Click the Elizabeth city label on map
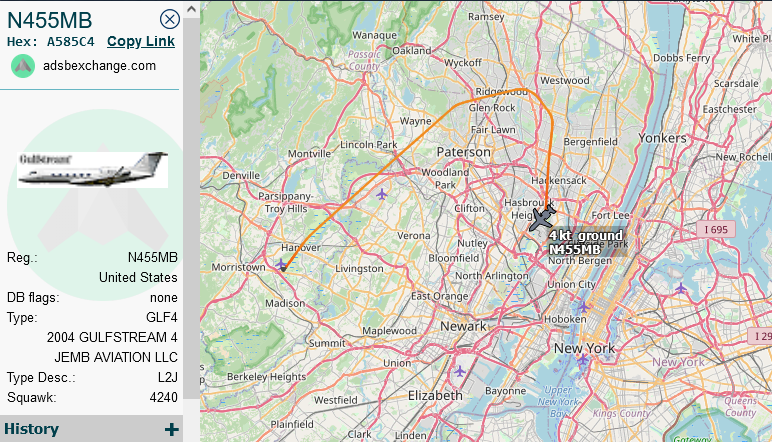This screenshot has height=442, width=772. pyautogui.click(x=435, y=396)
